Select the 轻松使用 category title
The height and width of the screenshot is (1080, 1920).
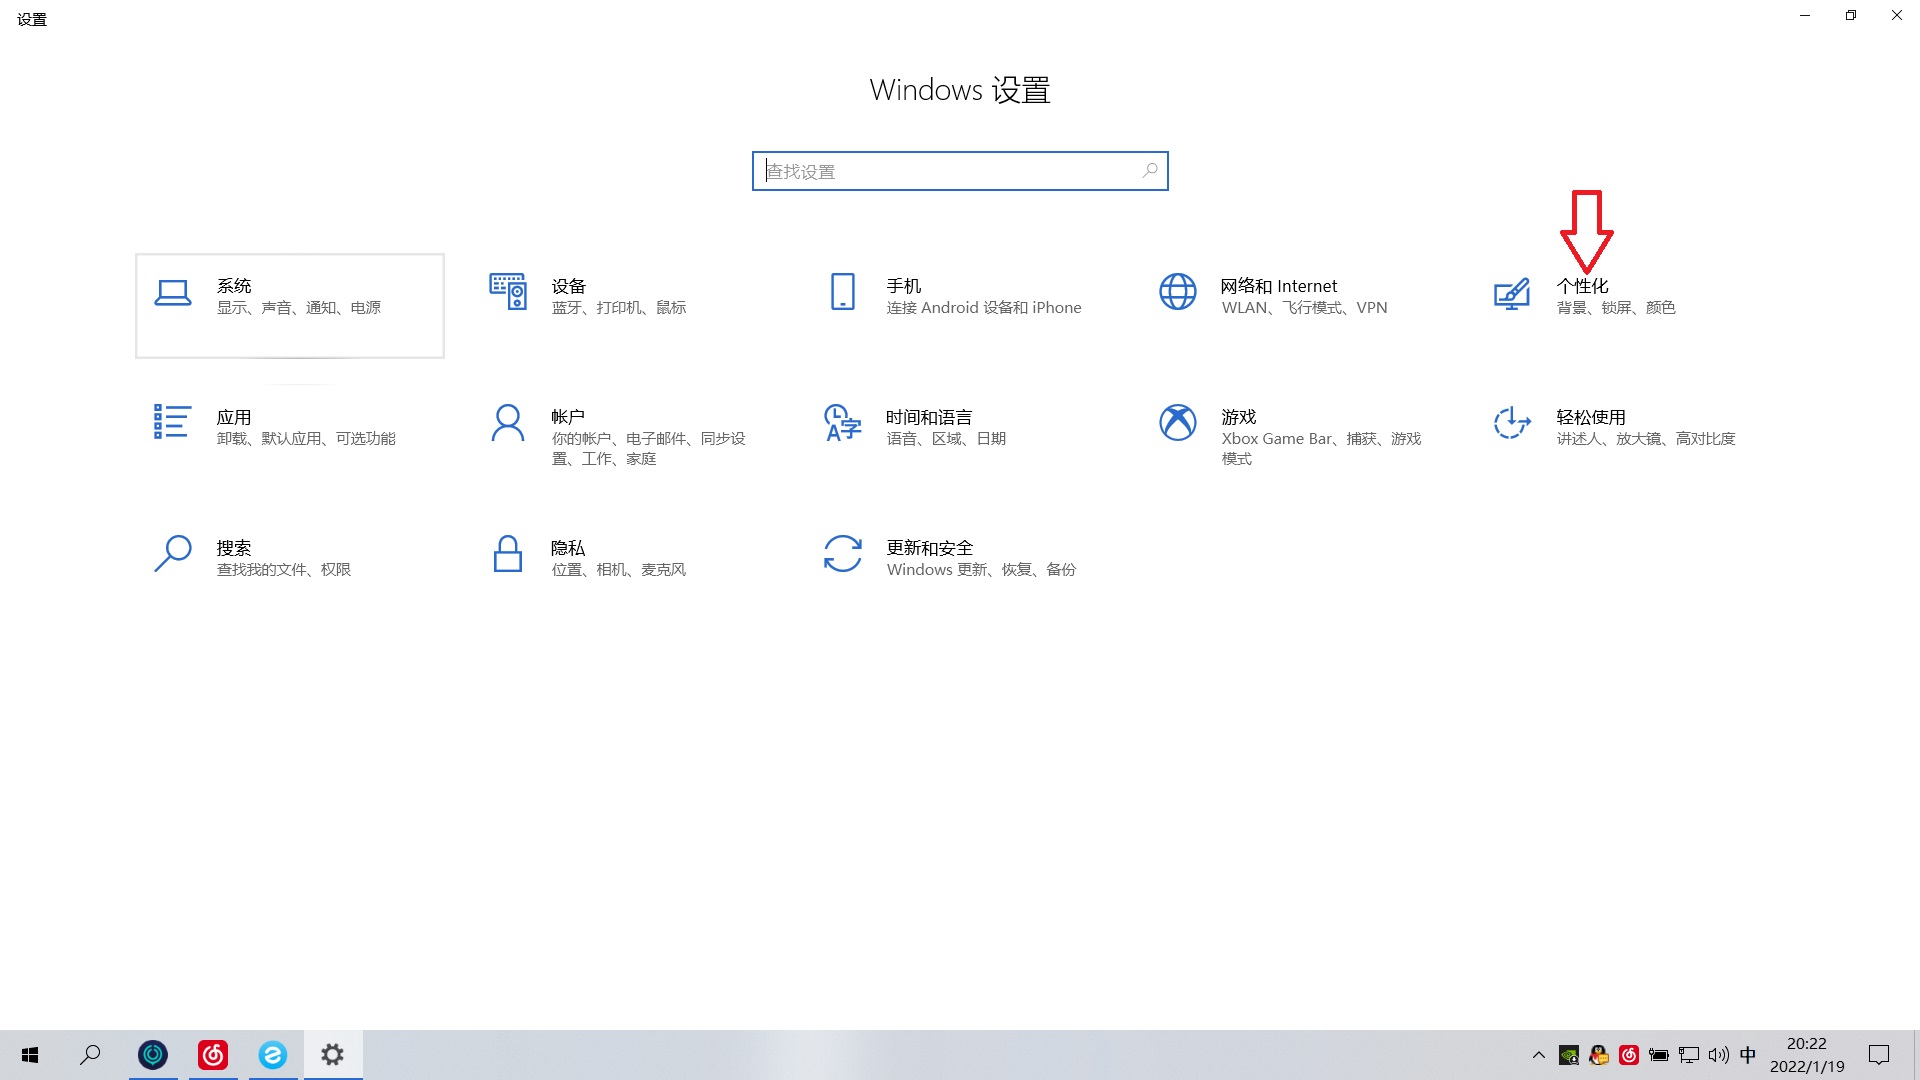(1591, 417)
